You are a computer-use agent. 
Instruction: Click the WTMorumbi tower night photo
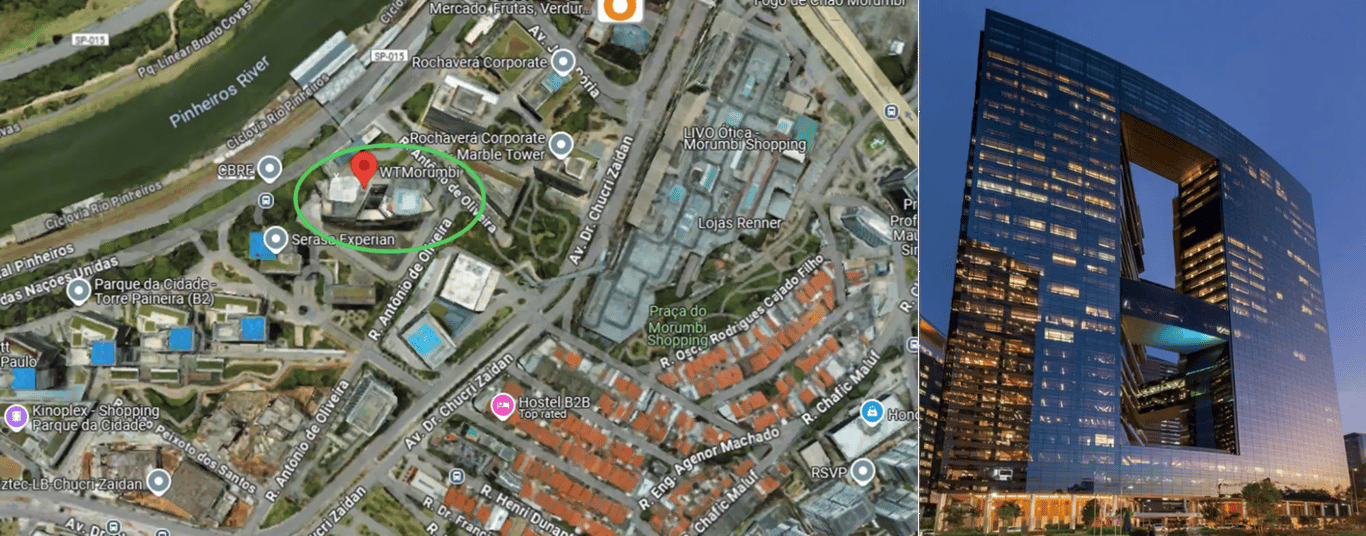point(1143,268)
